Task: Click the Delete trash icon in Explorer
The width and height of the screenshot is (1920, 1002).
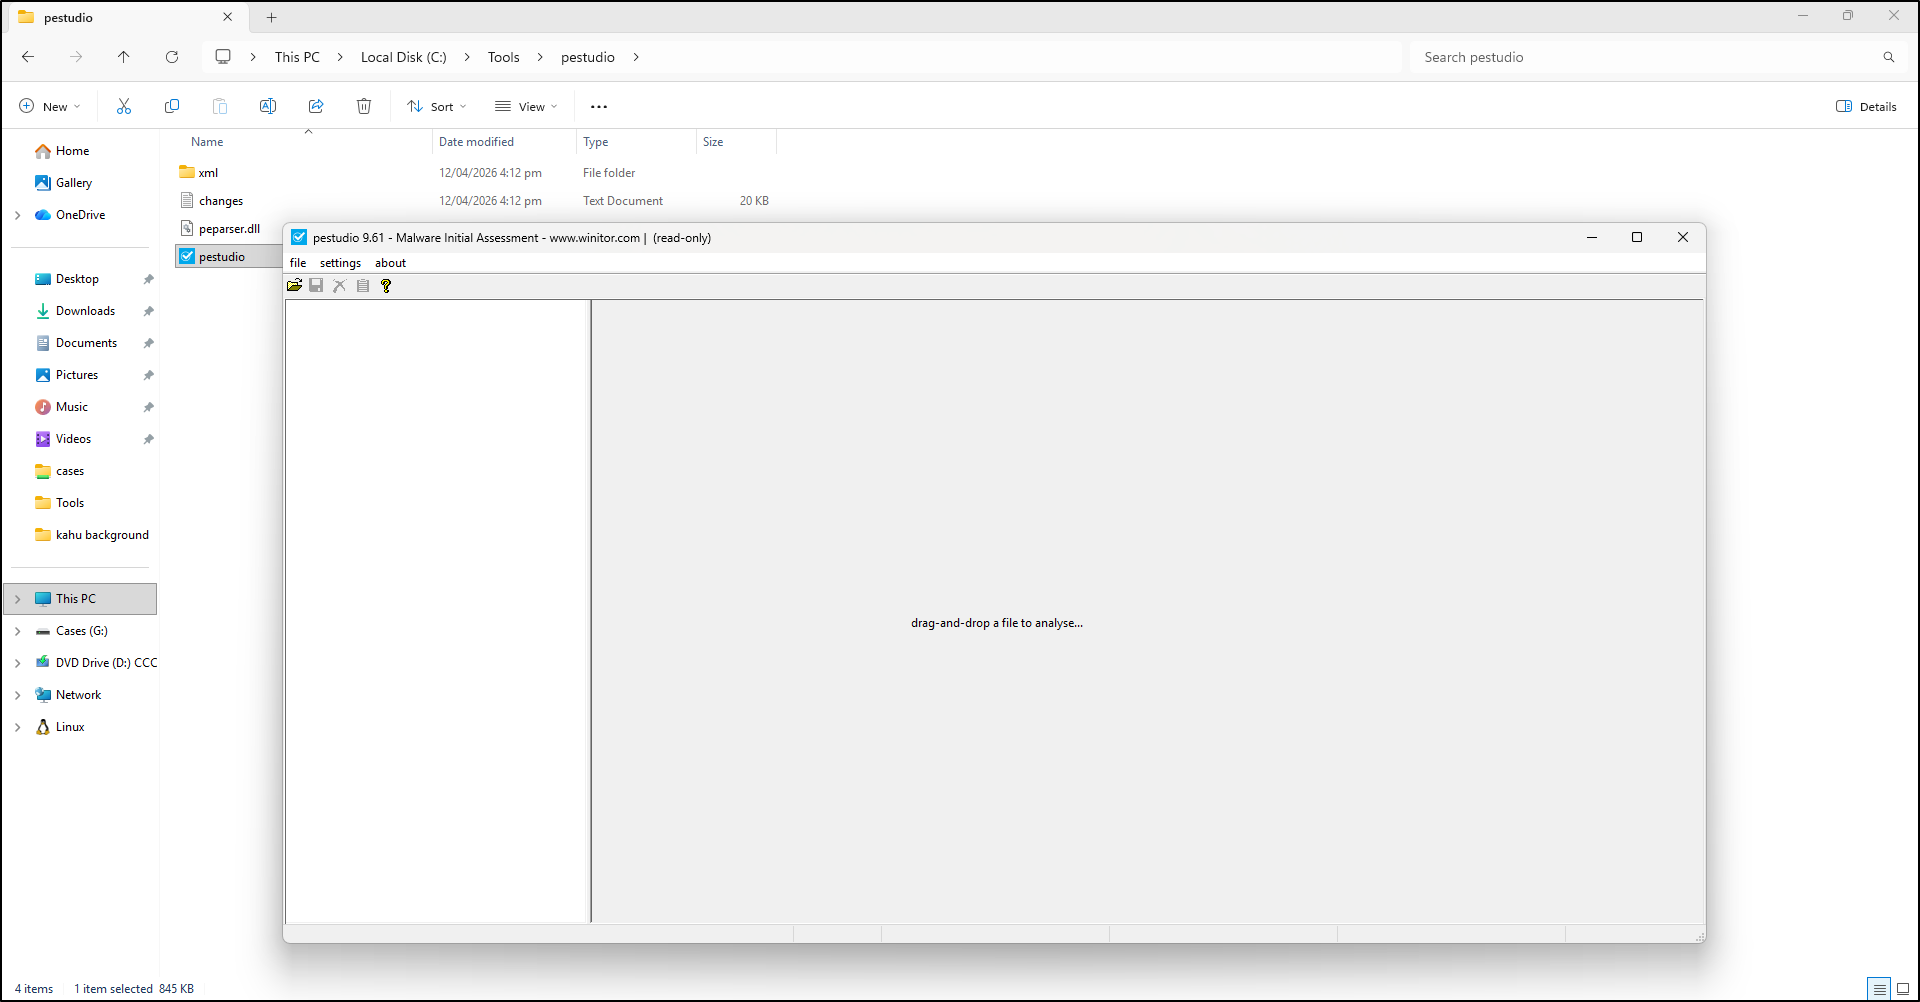Action: pyautogui.click(x=364, y=106)
